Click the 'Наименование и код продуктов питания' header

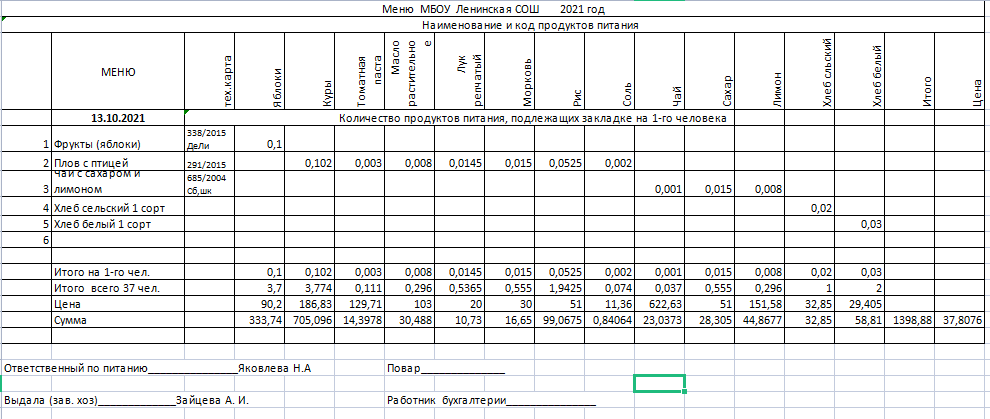click(x=530, y=25)
